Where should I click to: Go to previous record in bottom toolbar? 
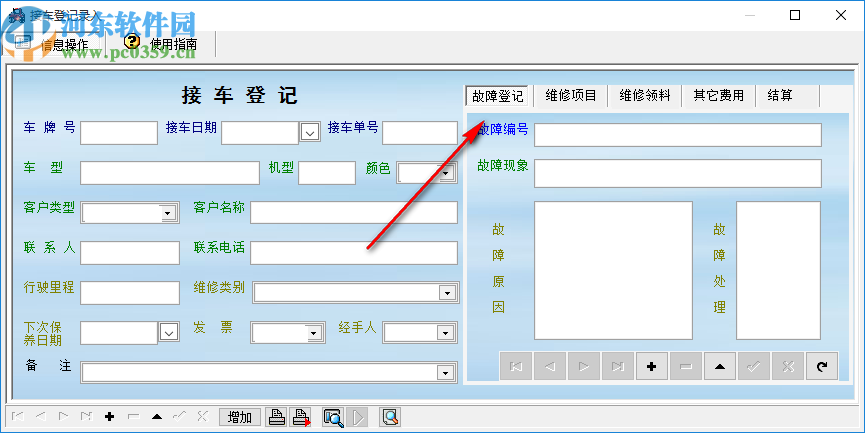pyautogui.click(x=41, y=416)
